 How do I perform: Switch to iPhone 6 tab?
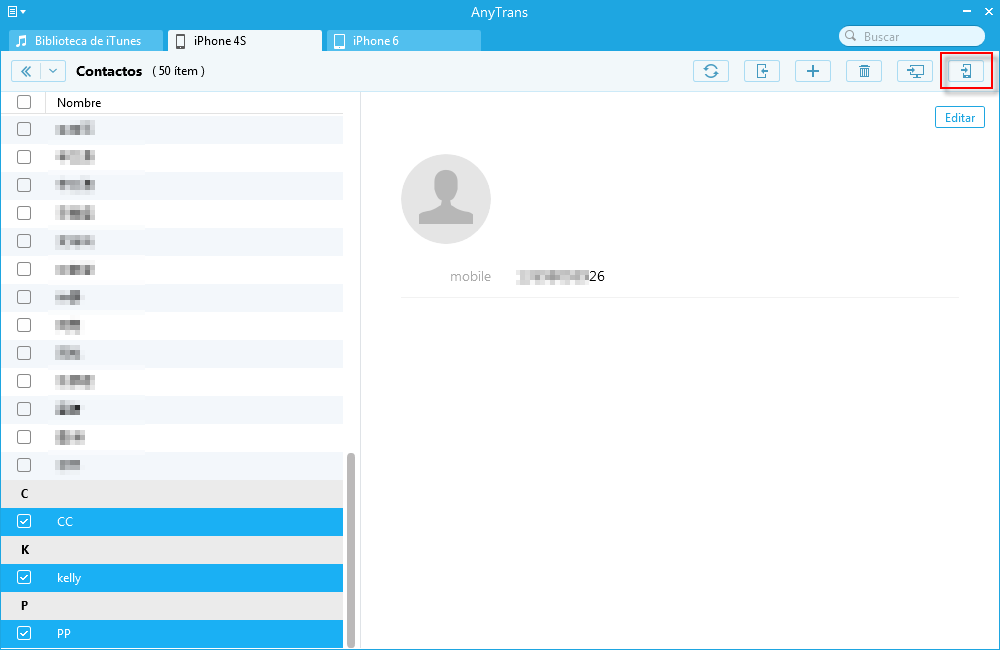(x=404, y=41)
